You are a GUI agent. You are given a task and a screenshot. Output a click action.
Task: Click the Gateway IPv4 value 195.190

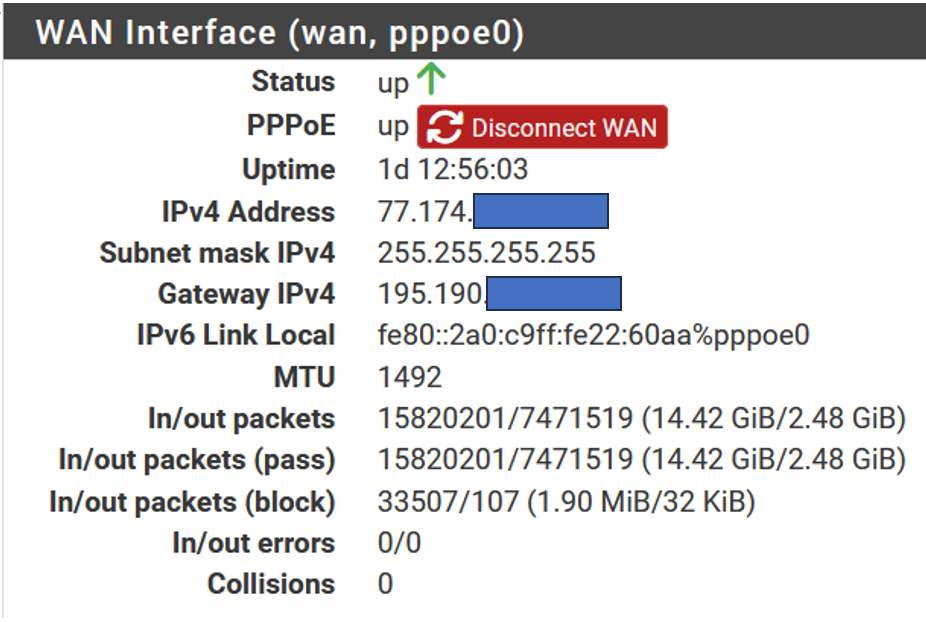pos(432,294)
